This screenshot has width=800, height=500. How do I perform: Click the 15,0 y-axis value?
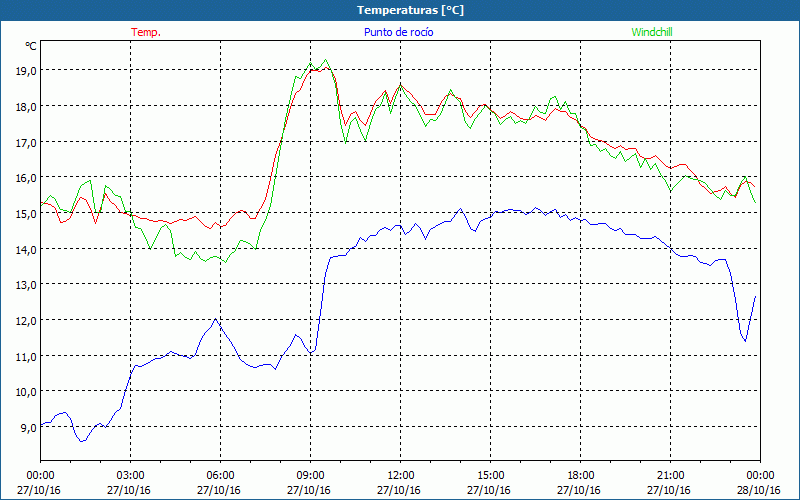pos(27,213)
